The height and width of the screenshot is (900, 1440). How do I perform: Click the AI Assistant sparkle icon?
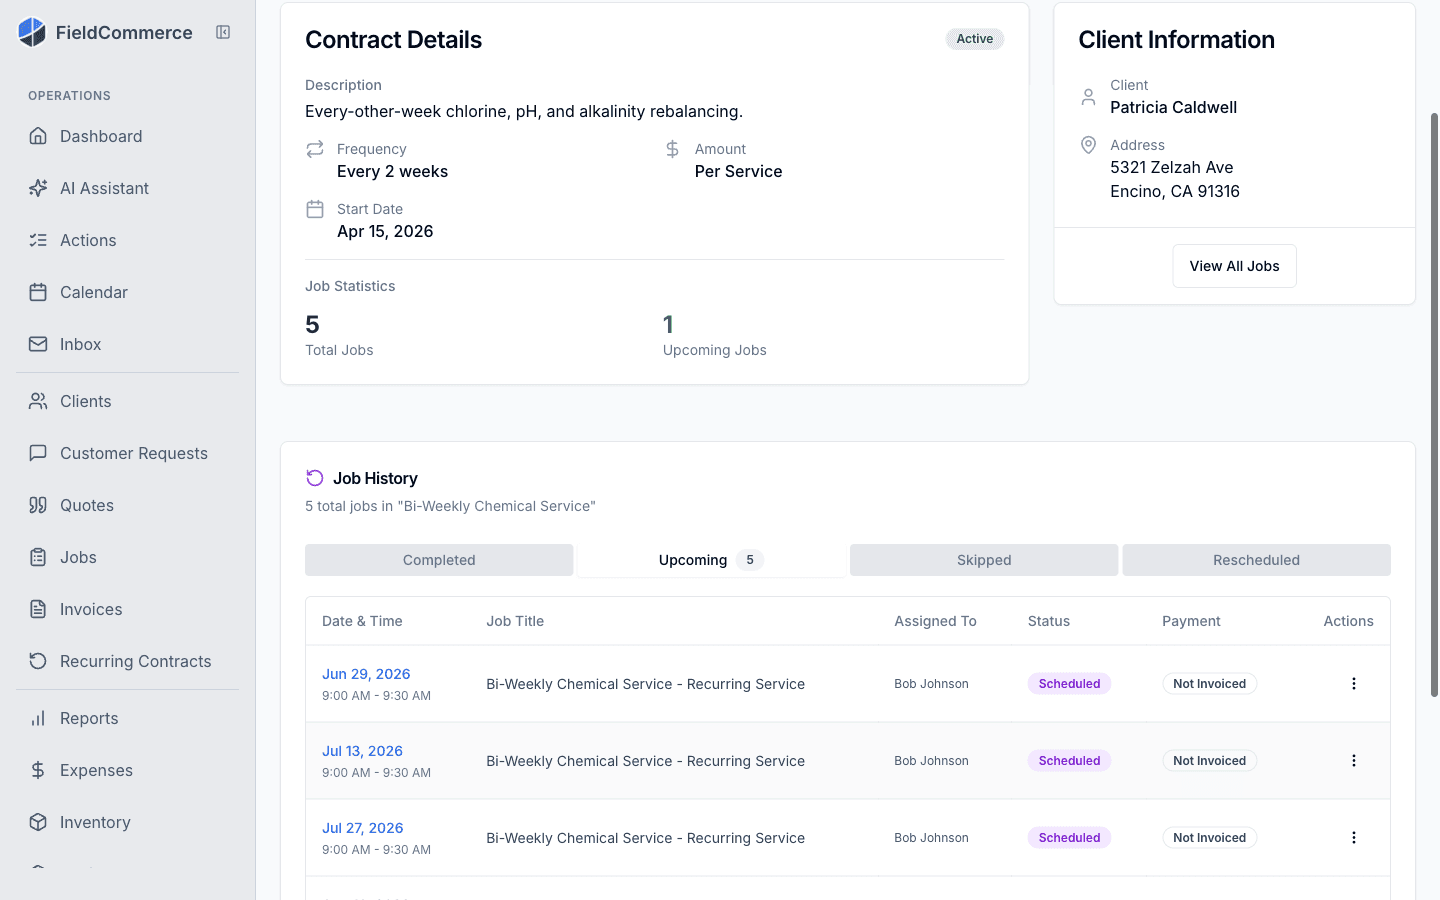click(38, 188)
